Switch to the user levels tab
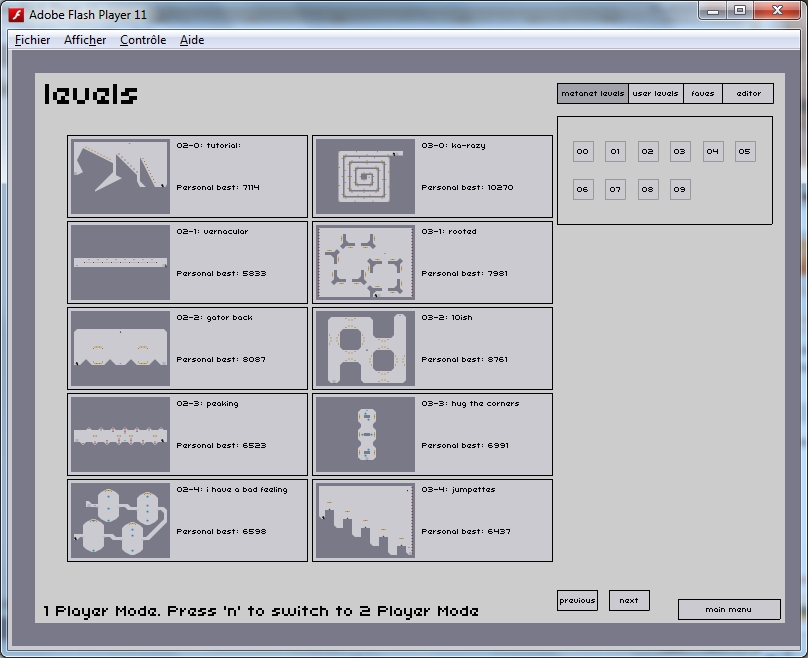The width and height of the screenshot is (808, 658). (656, 94)
